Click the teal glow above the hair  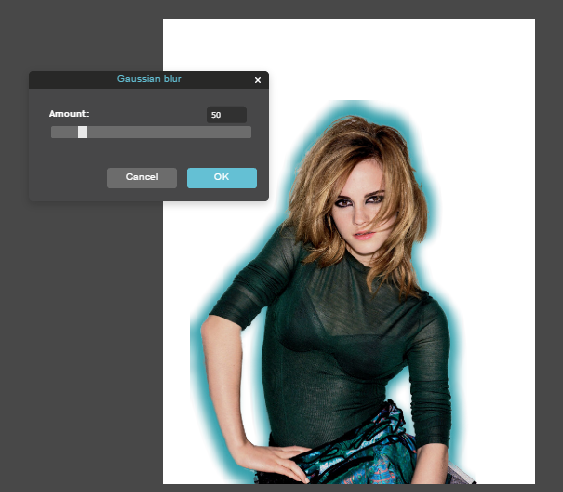(354, 108)
